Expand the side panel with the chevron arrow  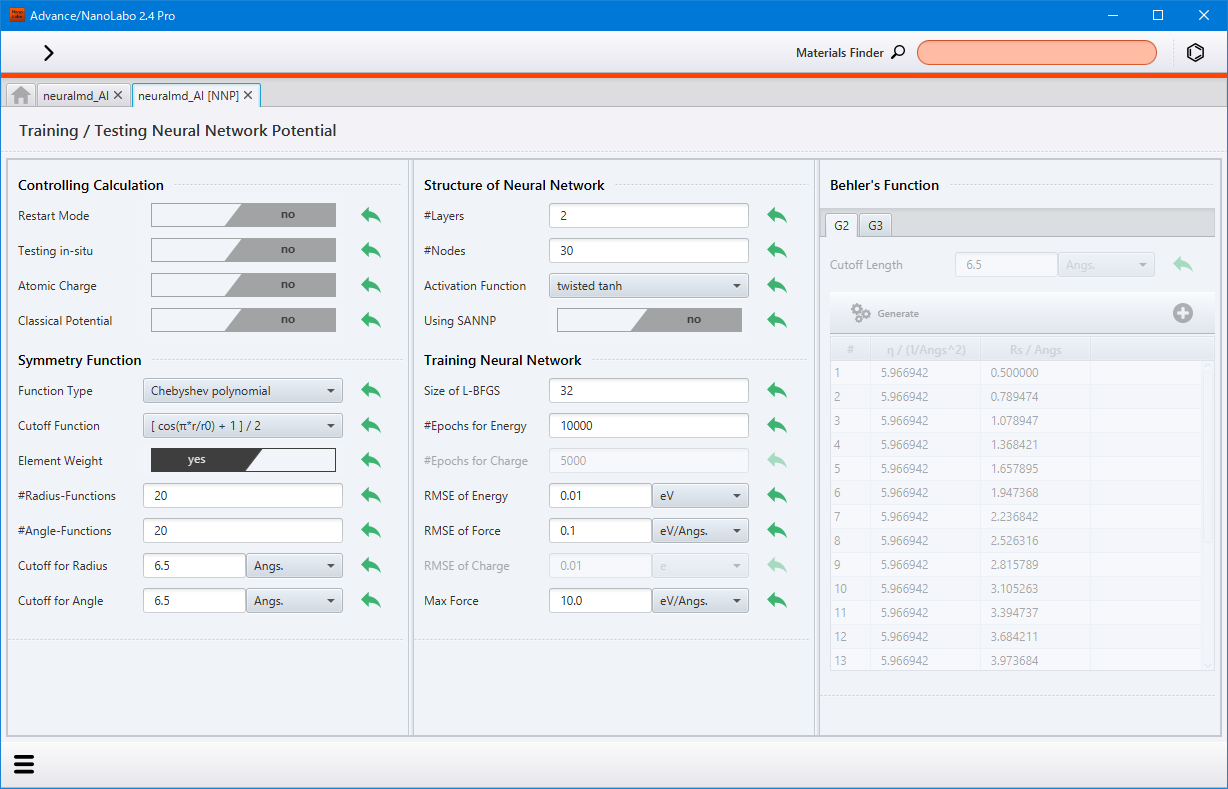pyautogui.click(x=48, y=53)
